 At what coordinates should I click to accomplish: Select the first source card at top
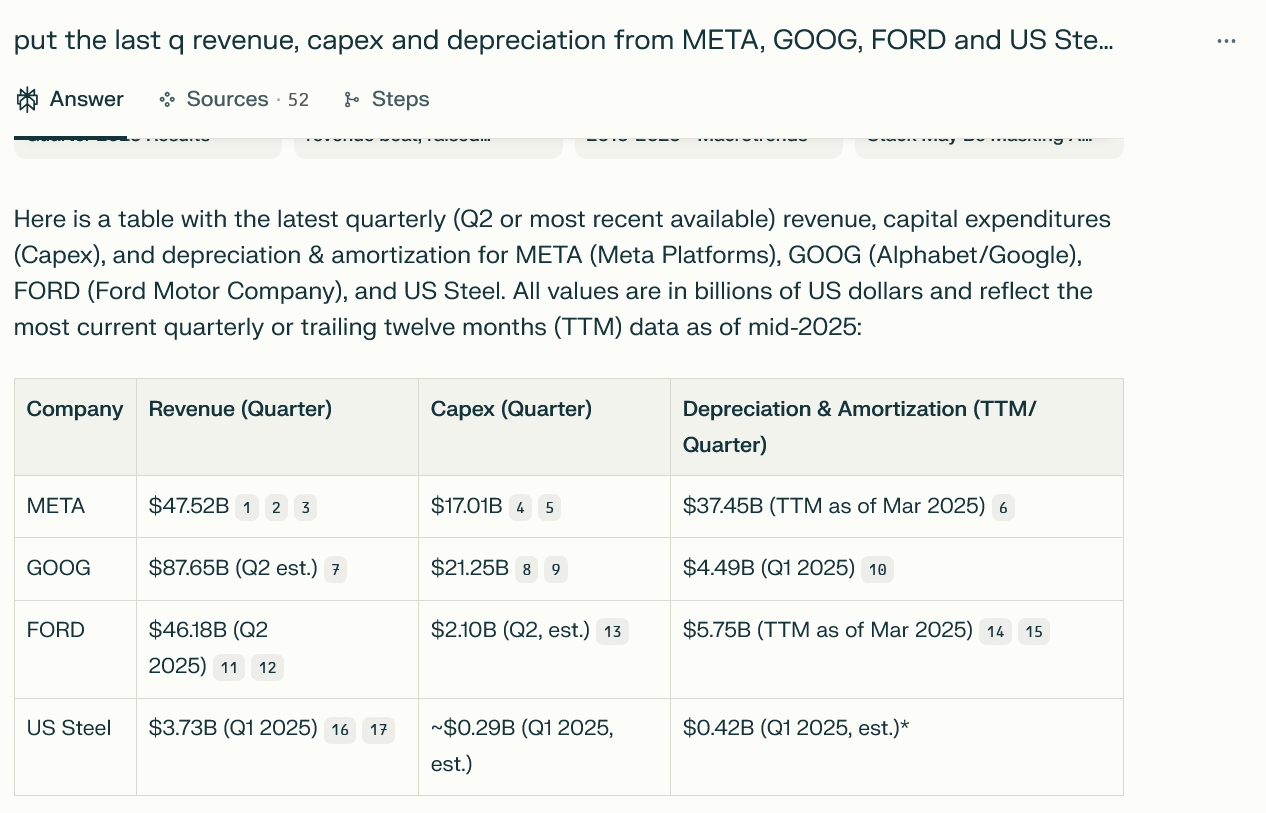click(x=147, y=146)
